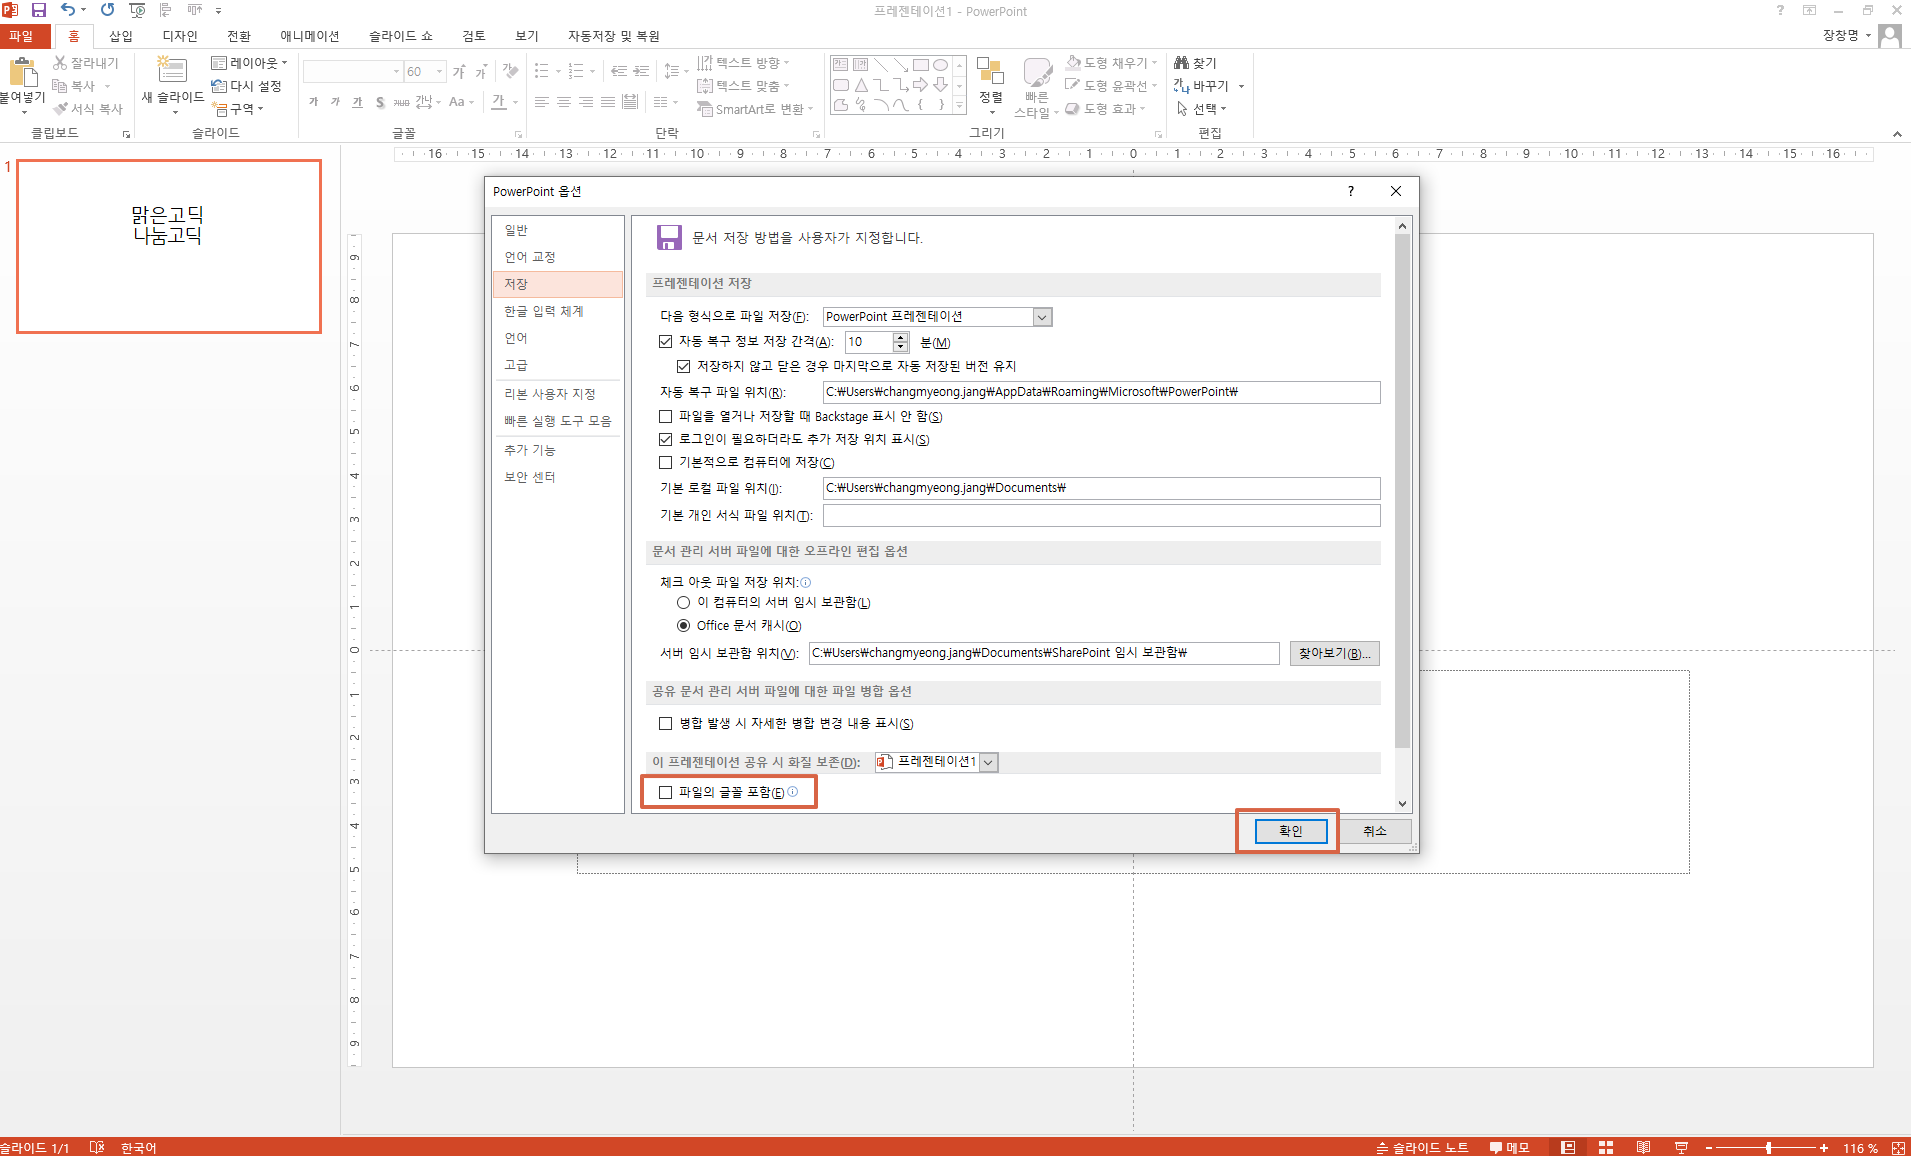Switch to the 디자인 (Design) tab
The image size is (1911, 1156).
coord(180,36)
